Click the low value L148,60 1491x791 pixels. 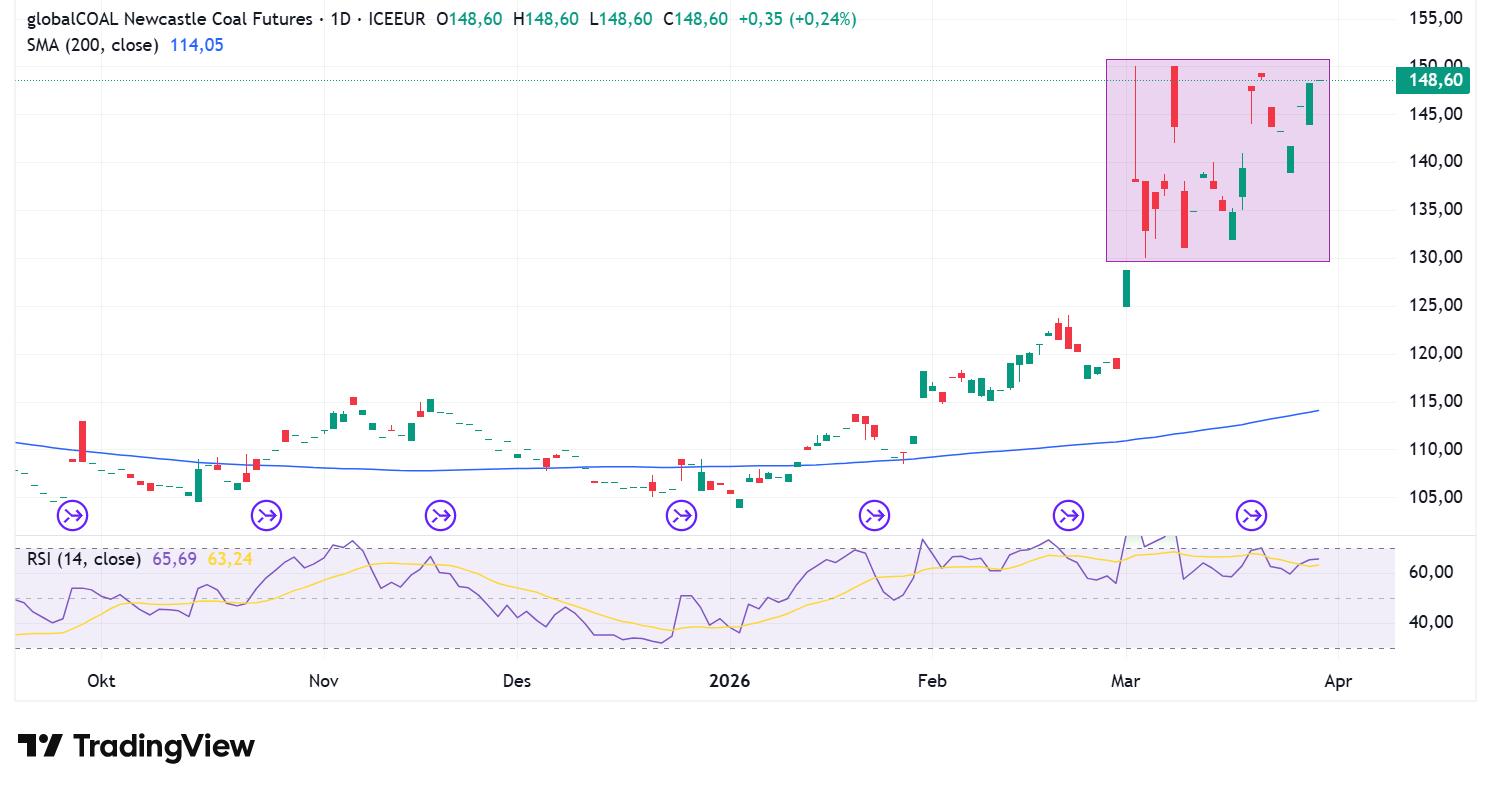click(x=621, y=19)
